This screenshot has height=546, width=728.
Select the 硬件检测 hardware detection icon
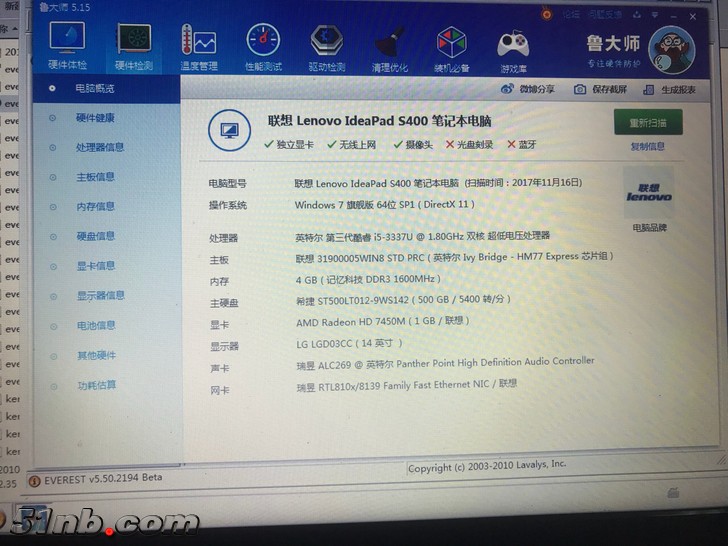click(x=134, y=47)
